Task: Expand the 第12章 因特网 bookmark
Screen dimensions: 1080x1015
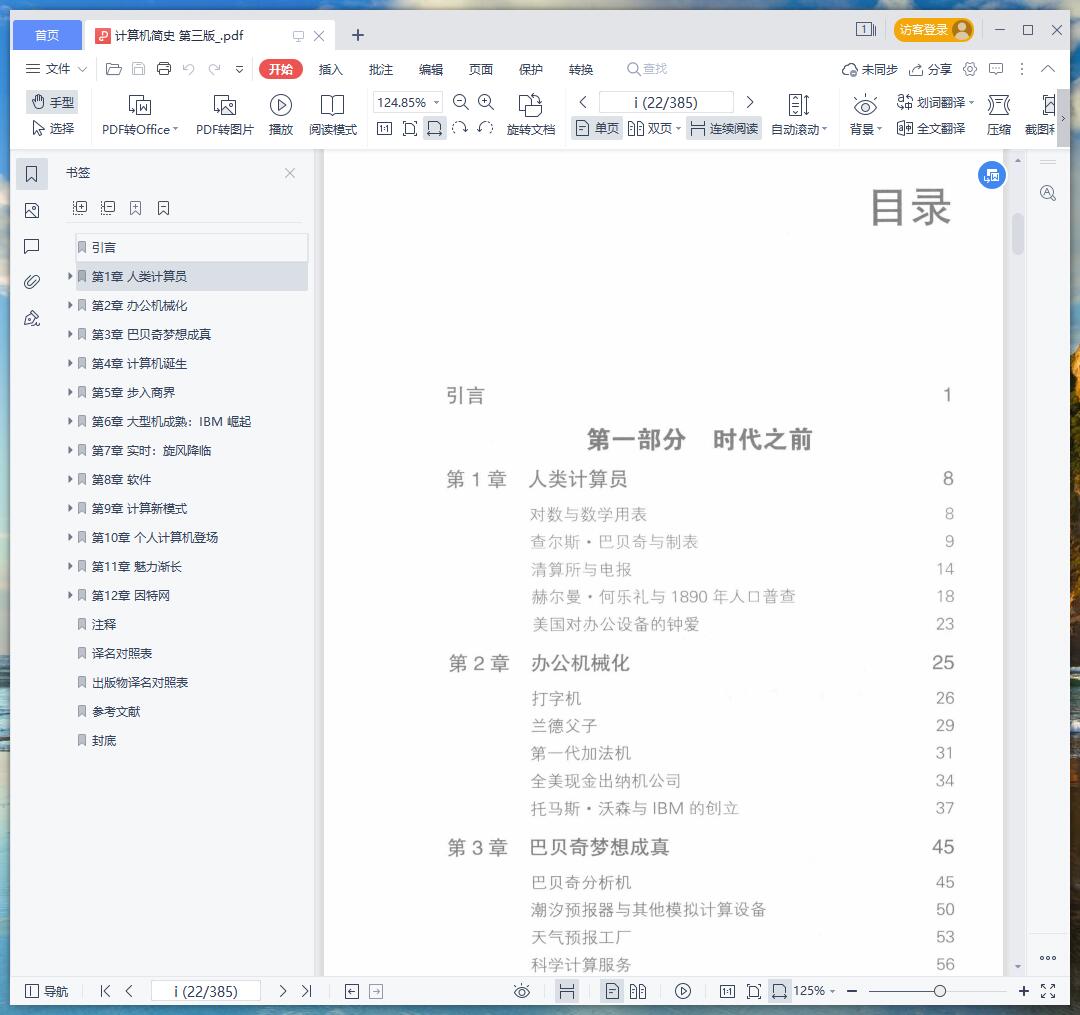Action: (x=70, y=595)
